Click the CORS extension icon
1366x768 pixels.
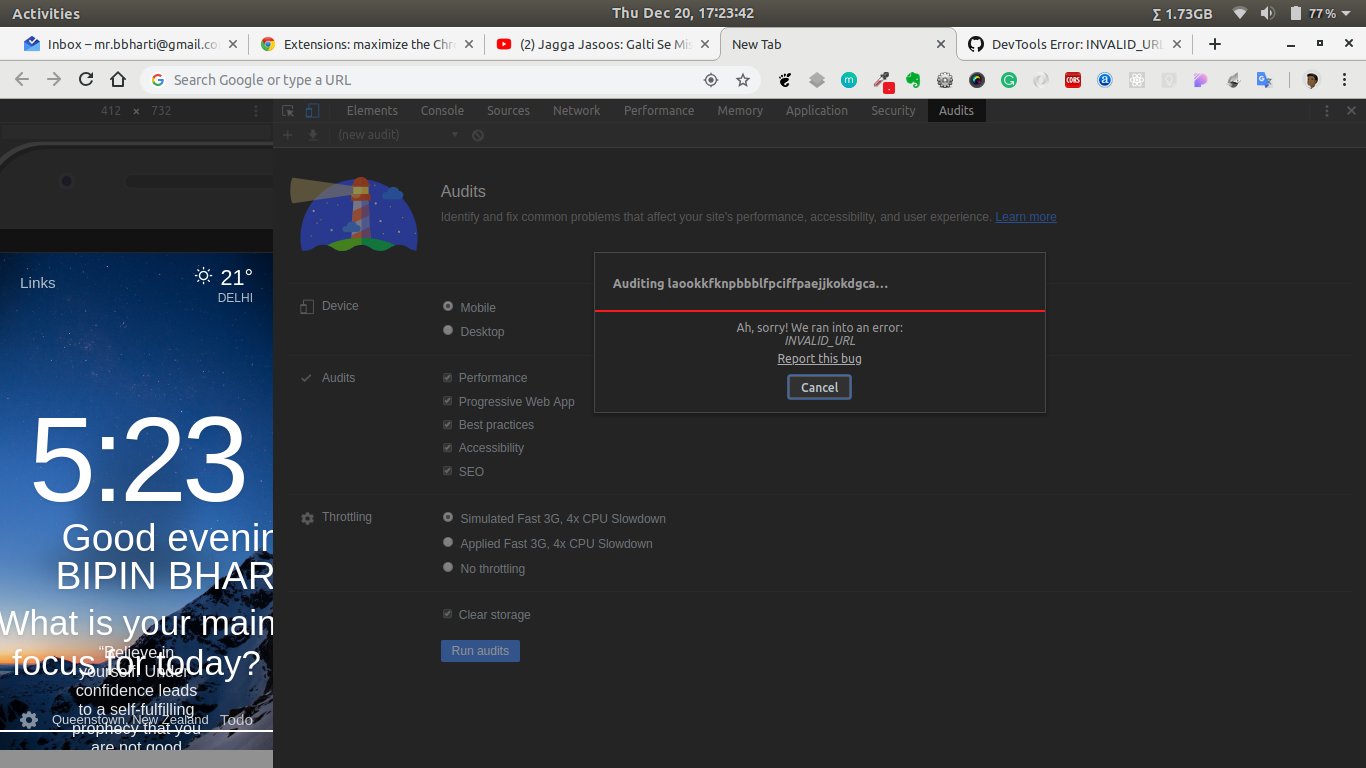[1073, 79]
